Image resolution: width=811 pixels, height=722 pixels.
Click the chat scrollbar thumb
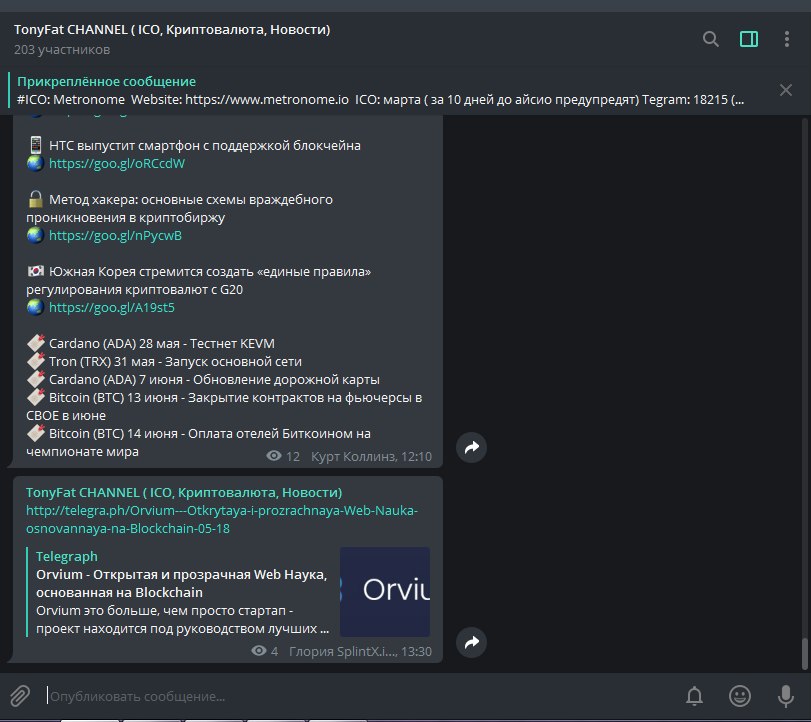click(804, 653)
